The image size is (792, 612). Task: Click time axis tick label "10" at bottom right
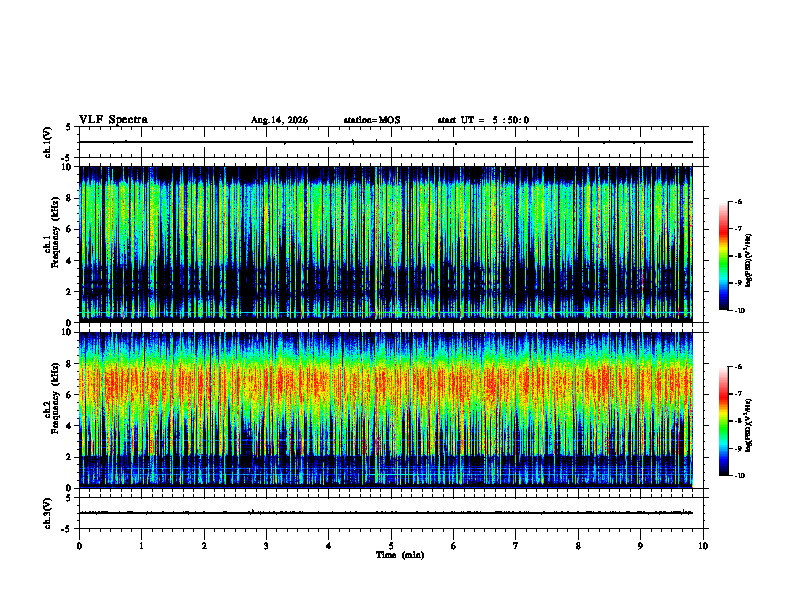(703, 546)
